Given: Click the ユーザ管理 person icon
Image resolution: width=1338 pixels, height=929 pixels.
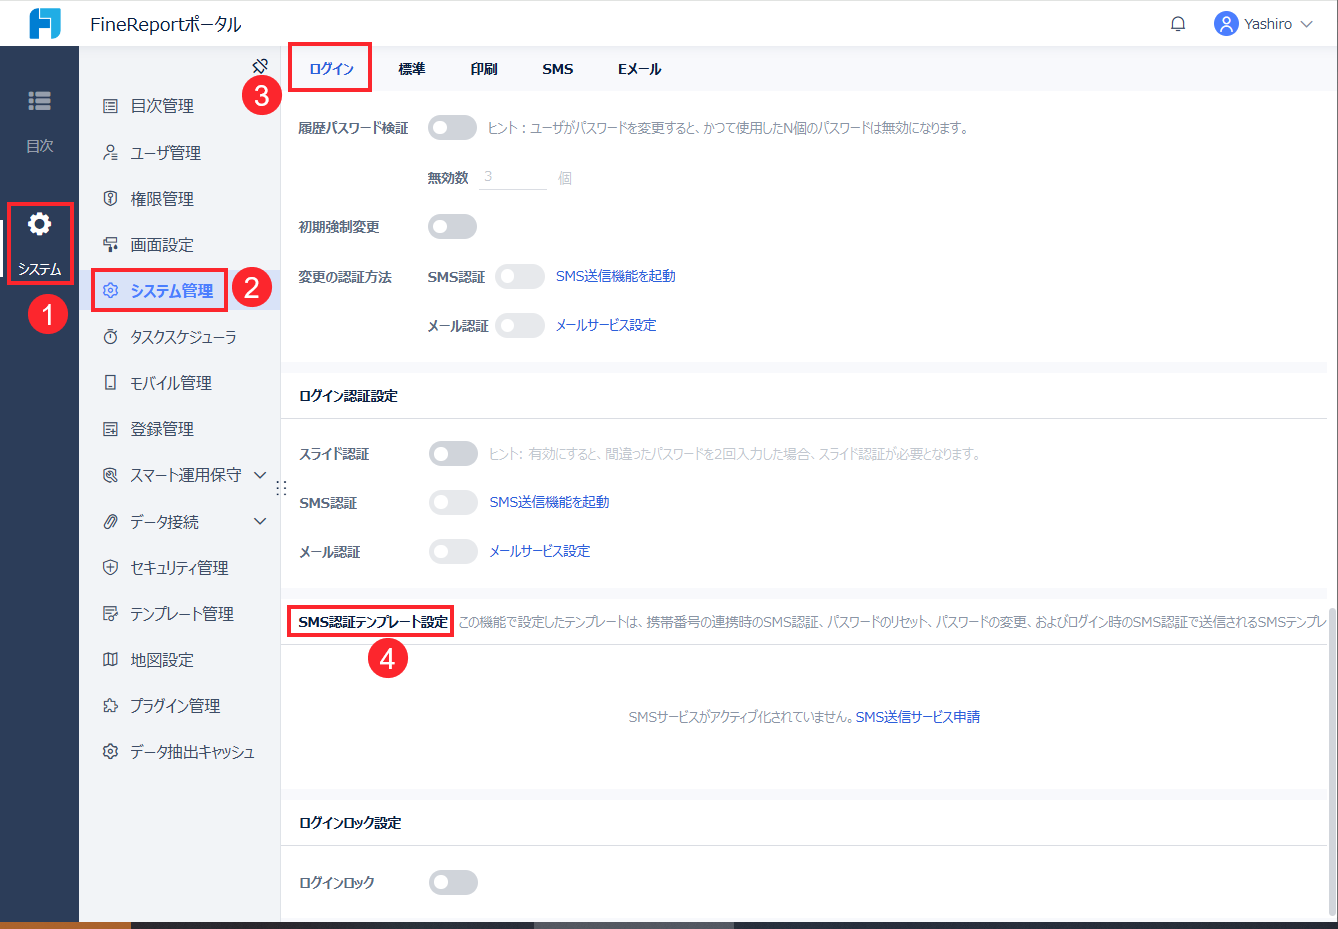Looking at the screenshot, I should coord(111,152).
